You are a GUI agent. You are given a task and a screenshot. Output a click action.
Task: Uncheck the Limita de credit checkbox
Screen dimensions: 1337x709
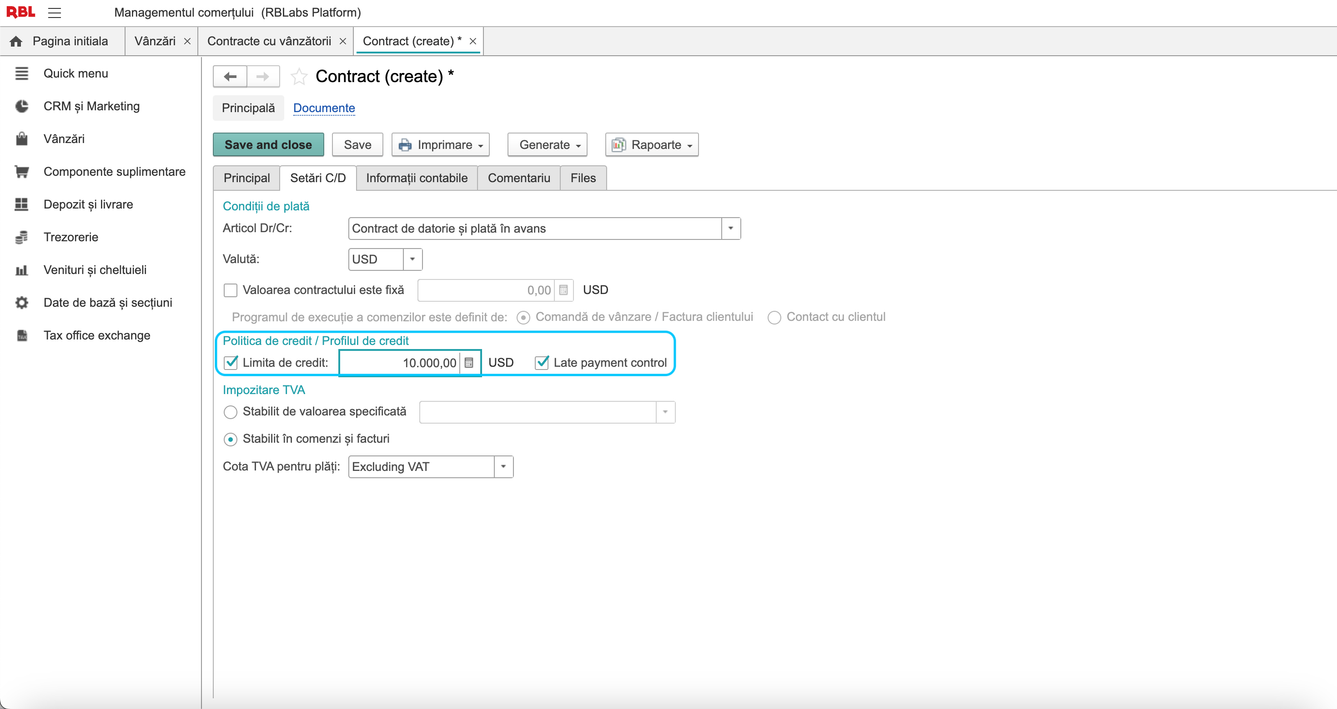[x=230, y=363]
